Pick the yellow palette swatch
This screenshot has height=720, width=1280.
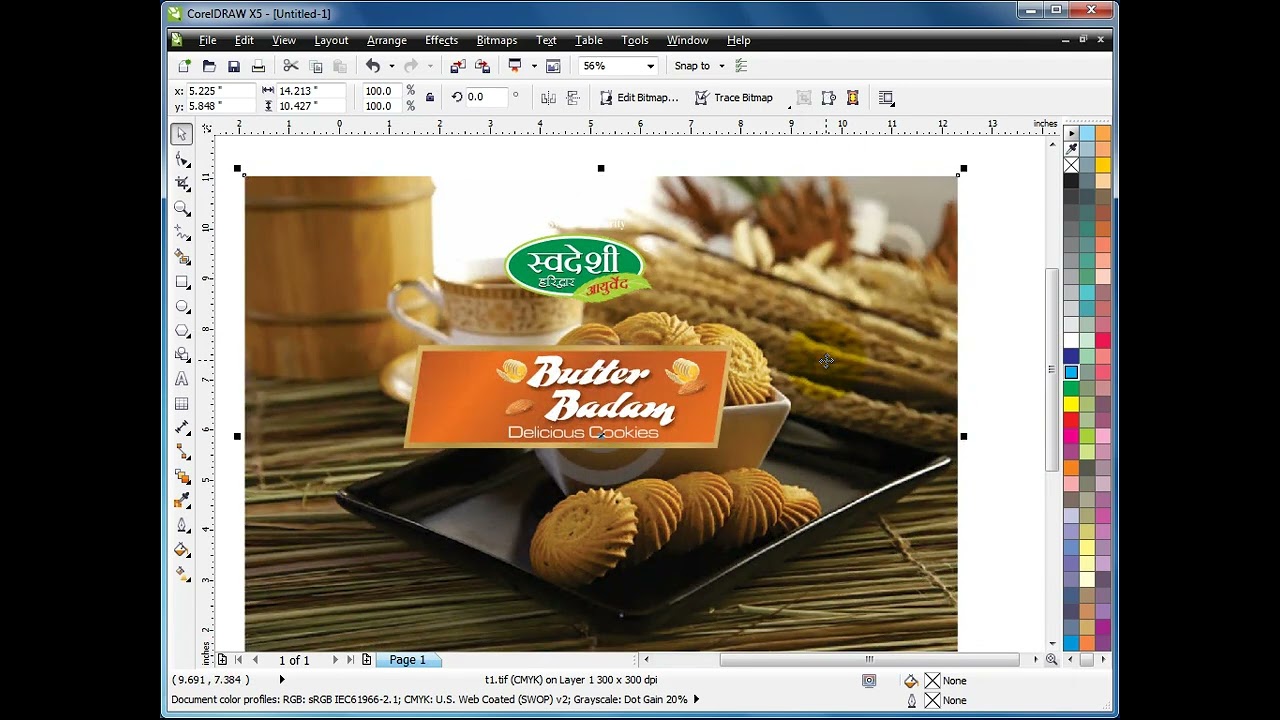pos(1071,404)
